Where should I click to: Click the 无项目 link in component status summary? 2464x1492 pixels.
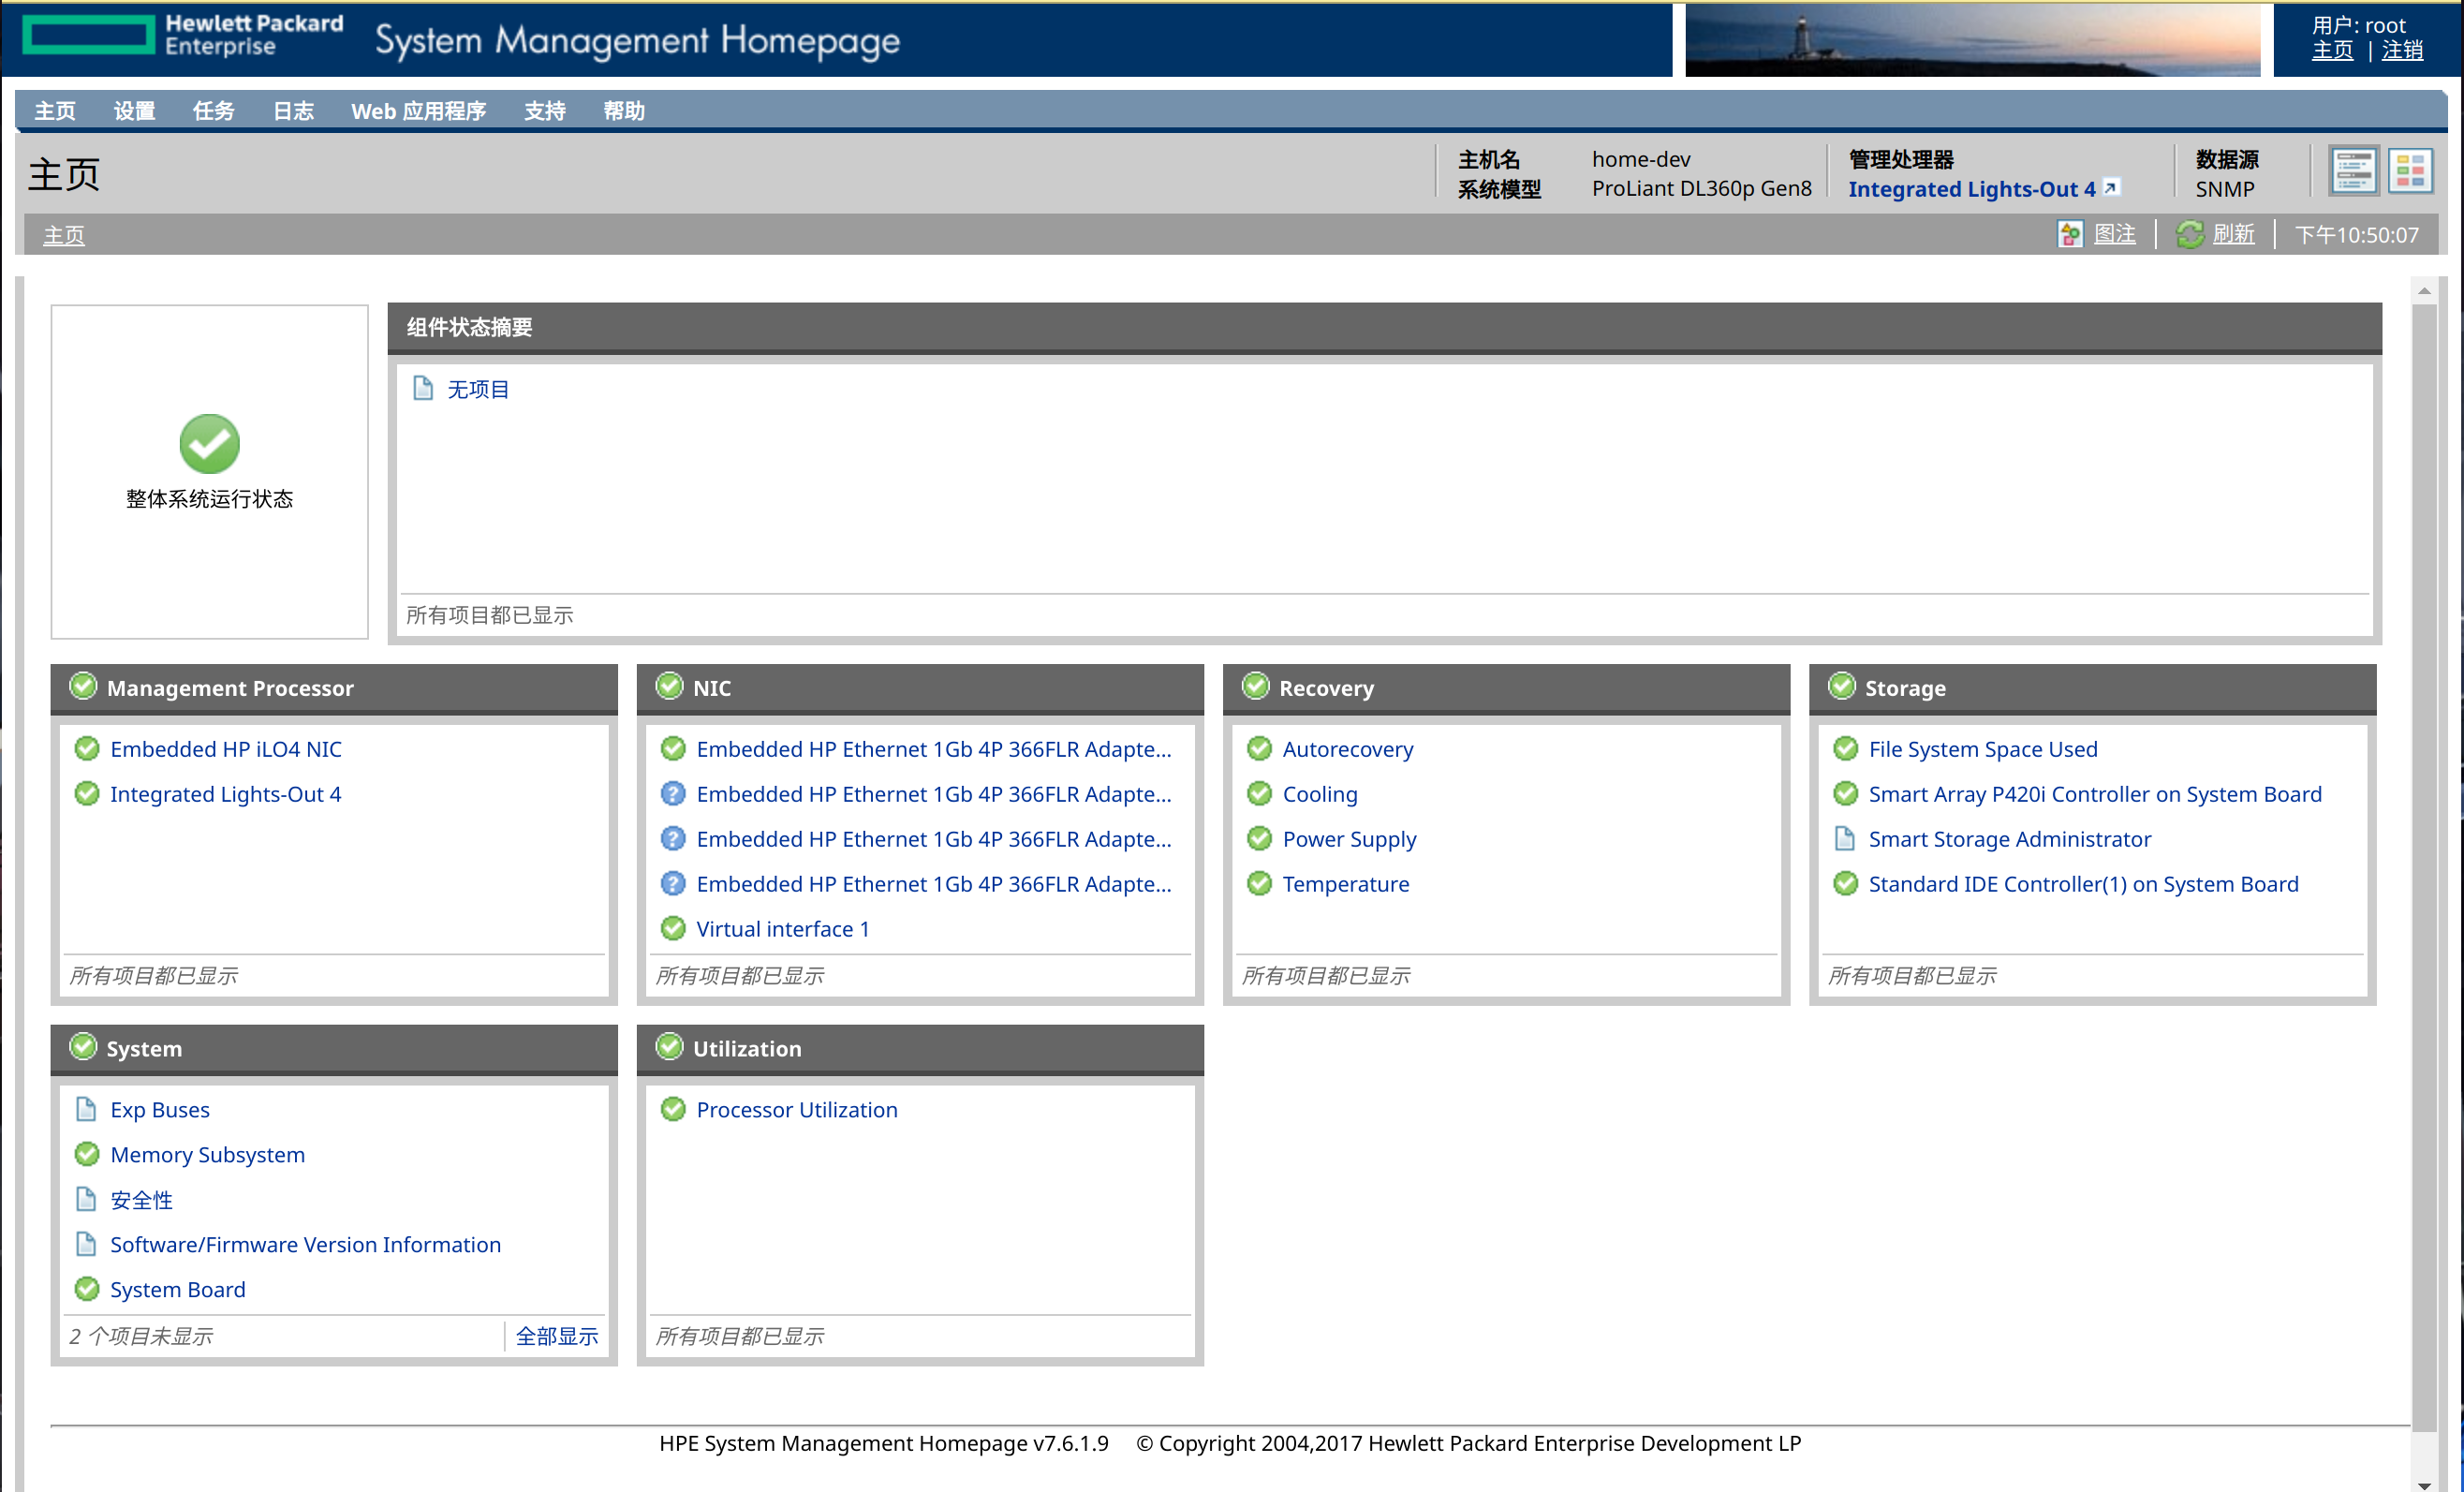click(x=478, y=389)
